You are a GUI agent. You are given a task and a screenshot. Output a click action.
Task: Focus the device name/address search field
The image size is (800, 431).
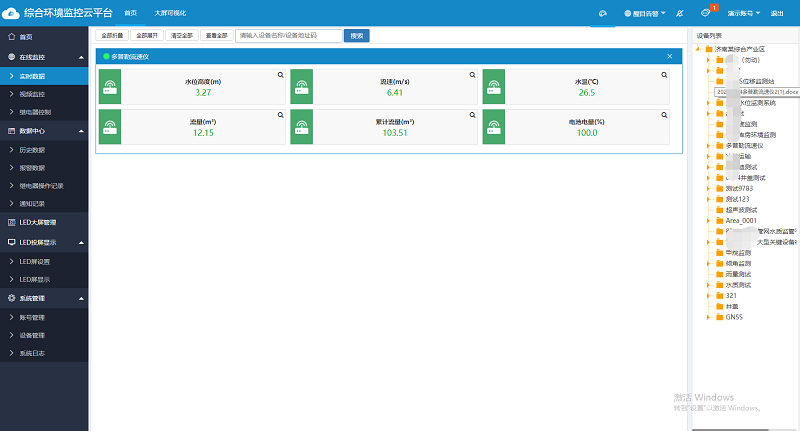pos(289,36)
